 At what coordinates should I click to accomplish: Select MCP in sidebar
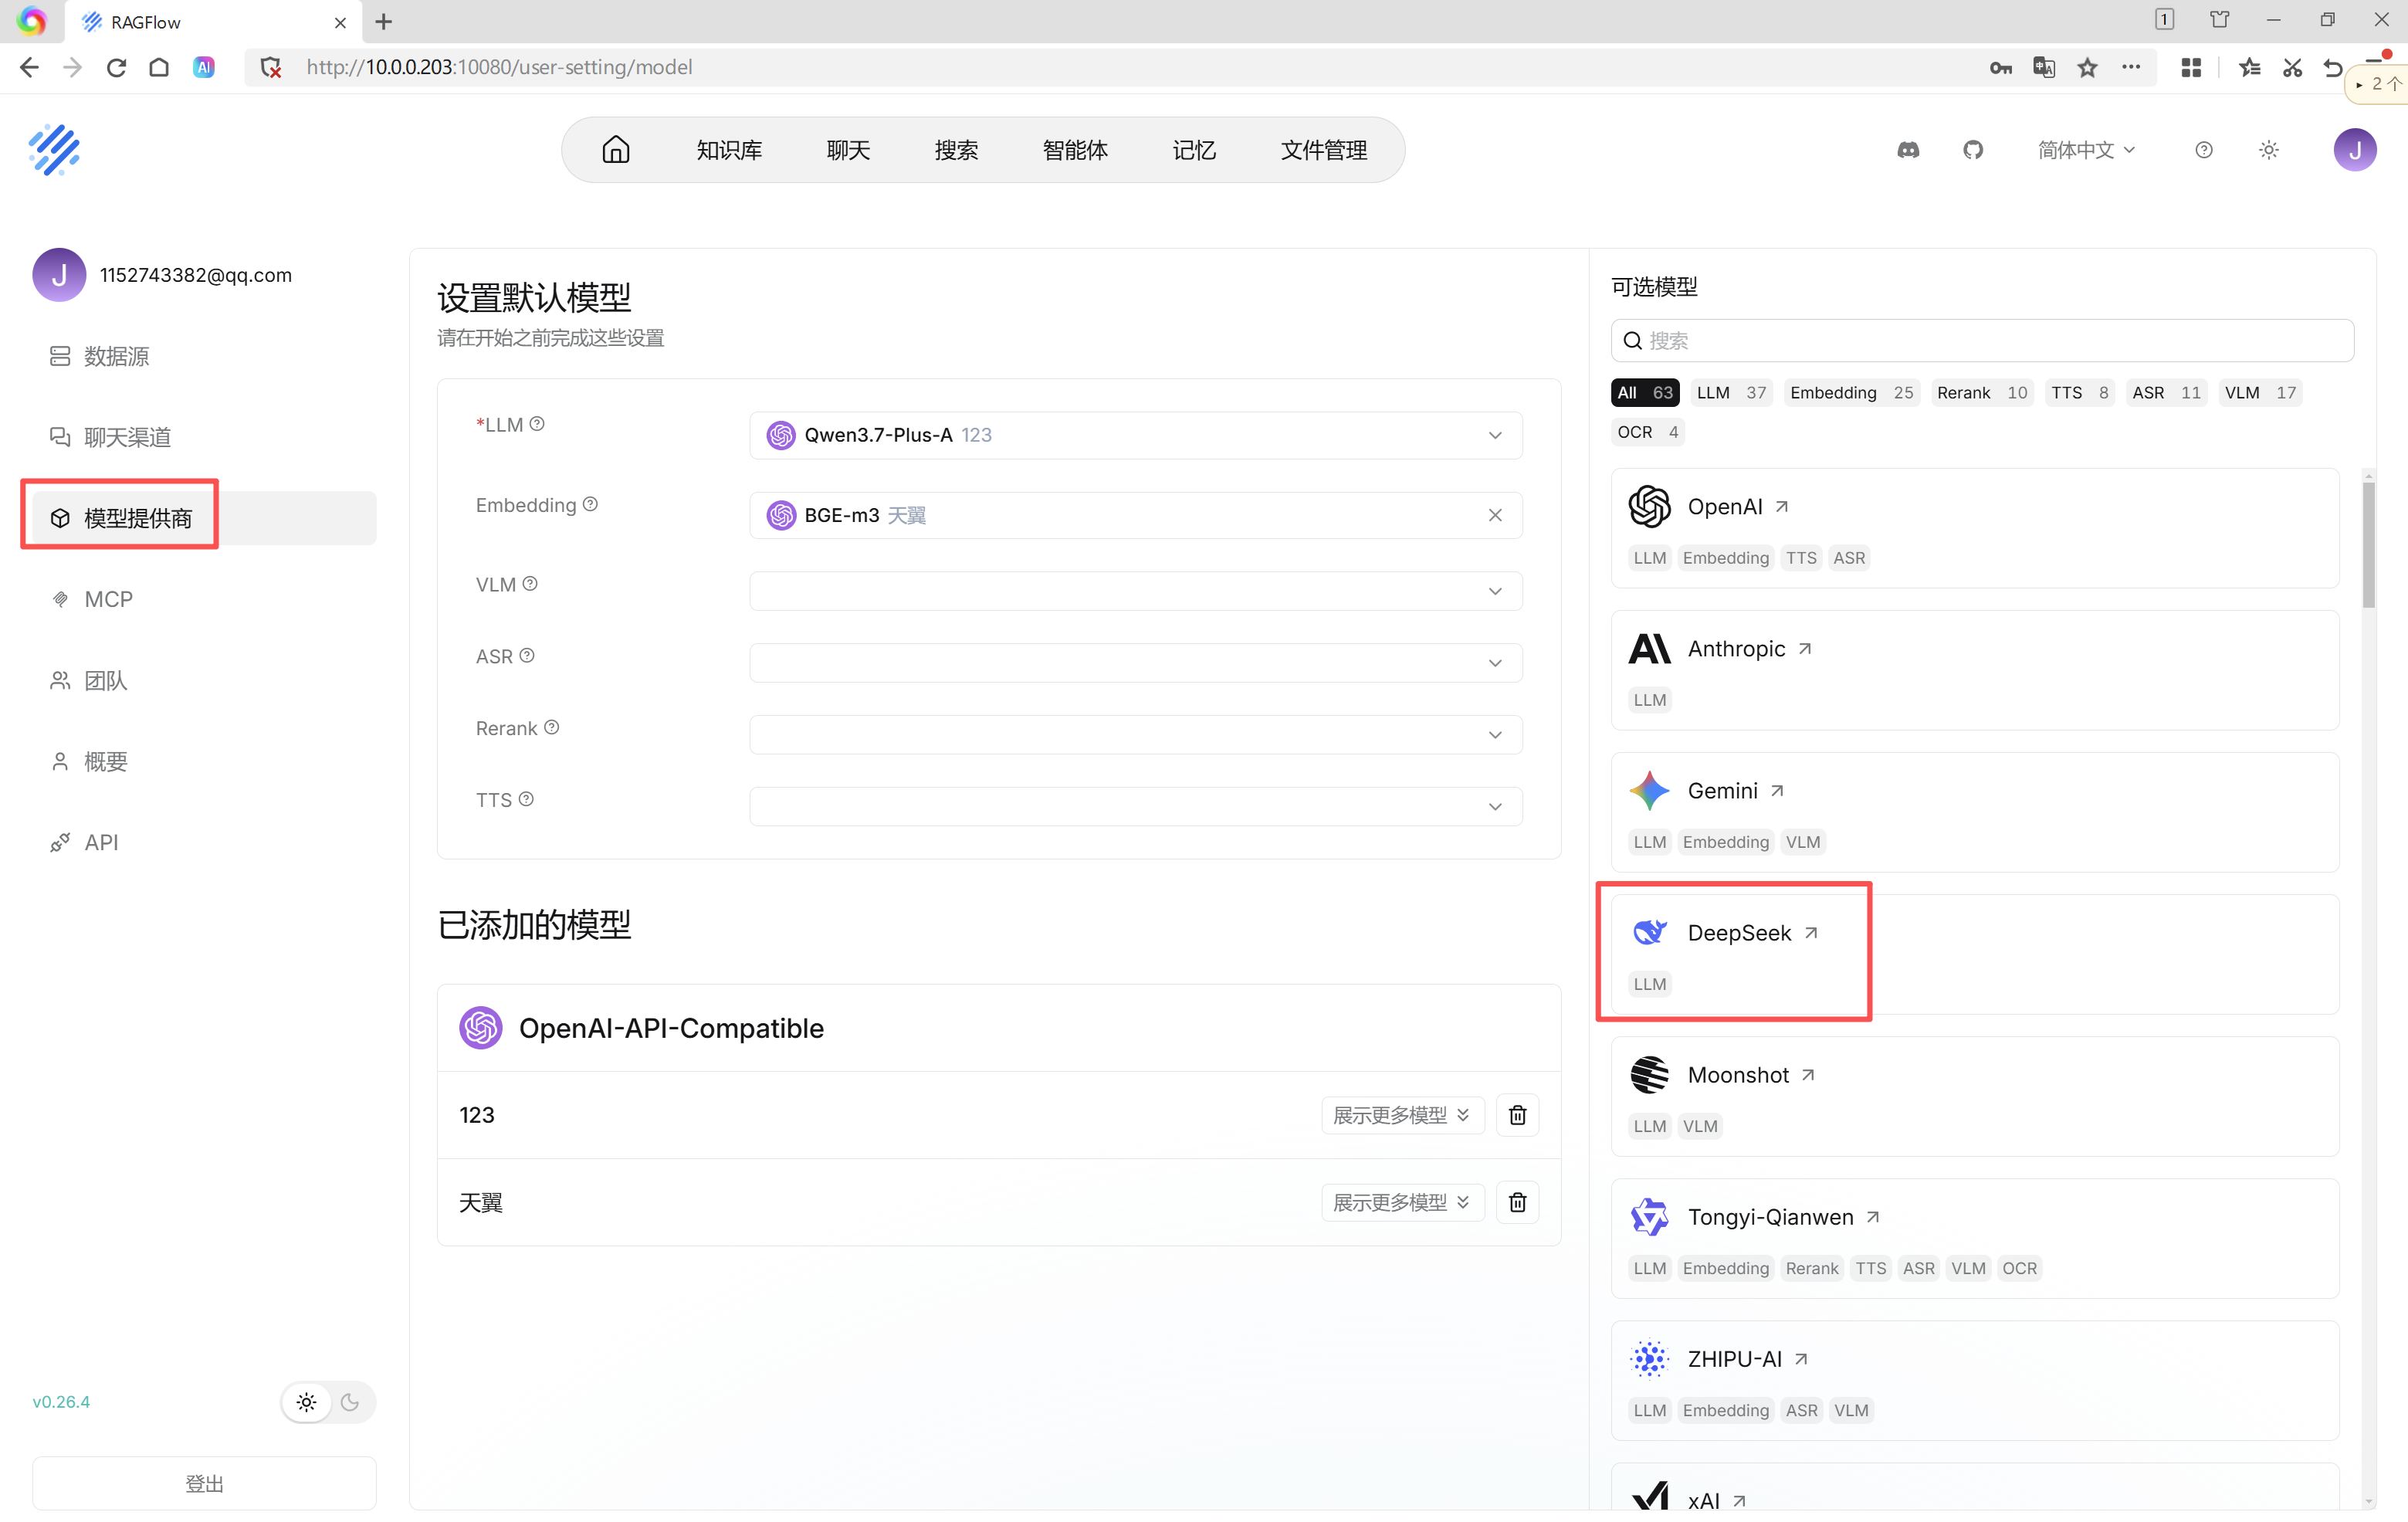pos(204,599)
